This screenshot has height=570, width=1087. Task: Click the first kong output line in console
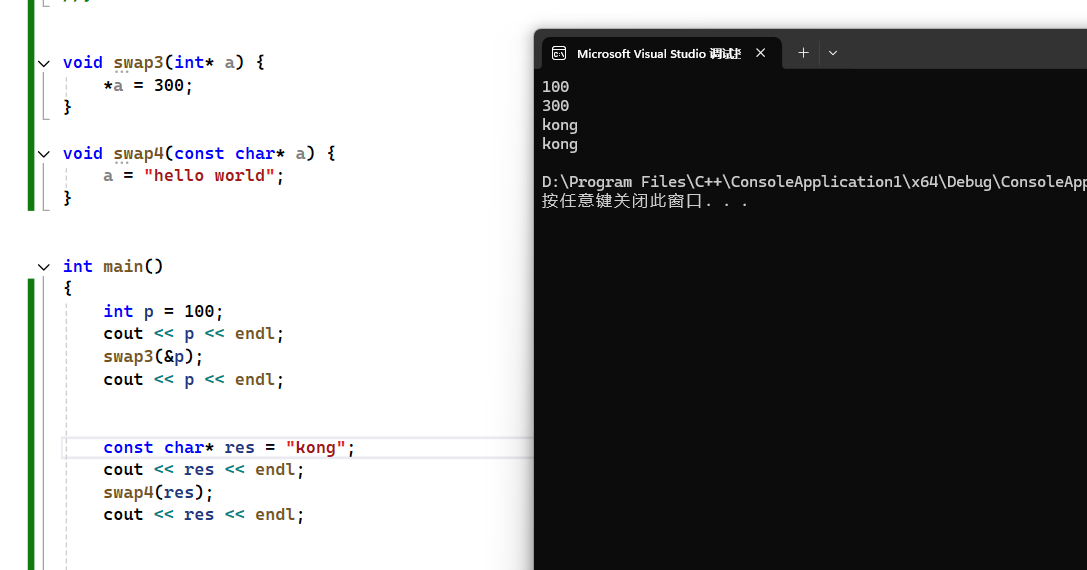coord(560,125)
